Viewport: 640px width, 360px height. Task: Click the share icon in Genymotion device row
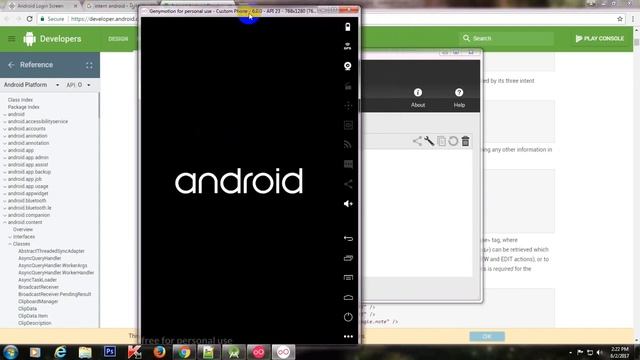click(417, 141)
